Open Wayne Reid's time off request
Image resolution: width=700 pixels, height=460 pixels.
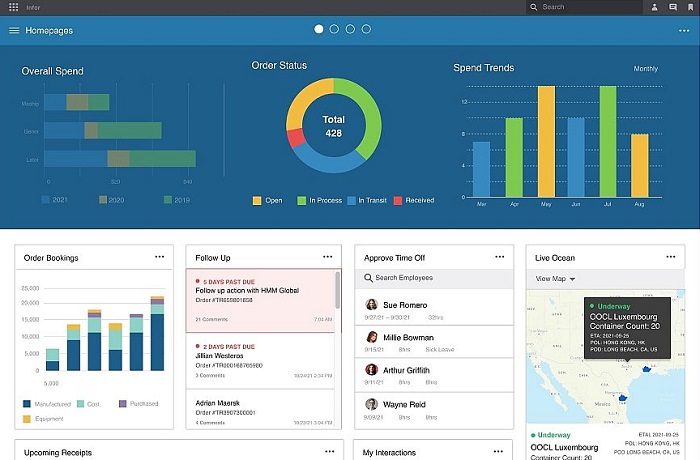tap(434, 410)
